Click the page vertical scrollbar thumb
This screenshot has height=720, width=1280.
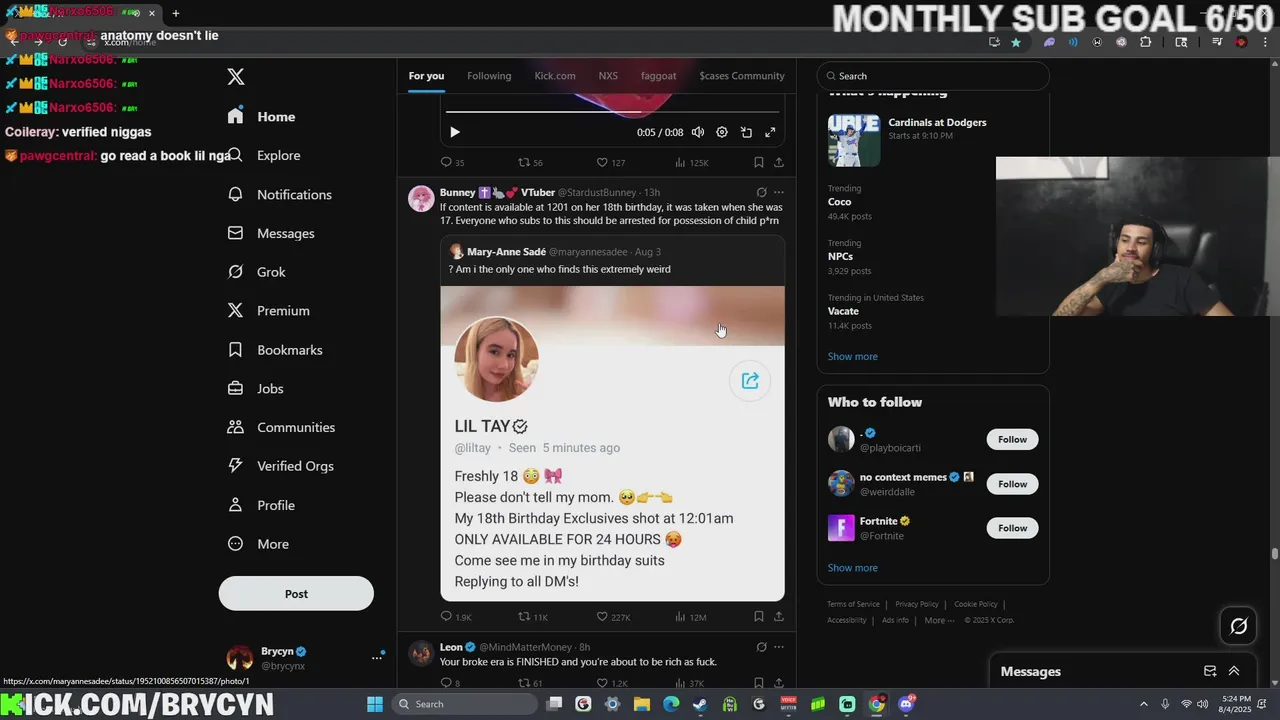[x=1275, y=553]
